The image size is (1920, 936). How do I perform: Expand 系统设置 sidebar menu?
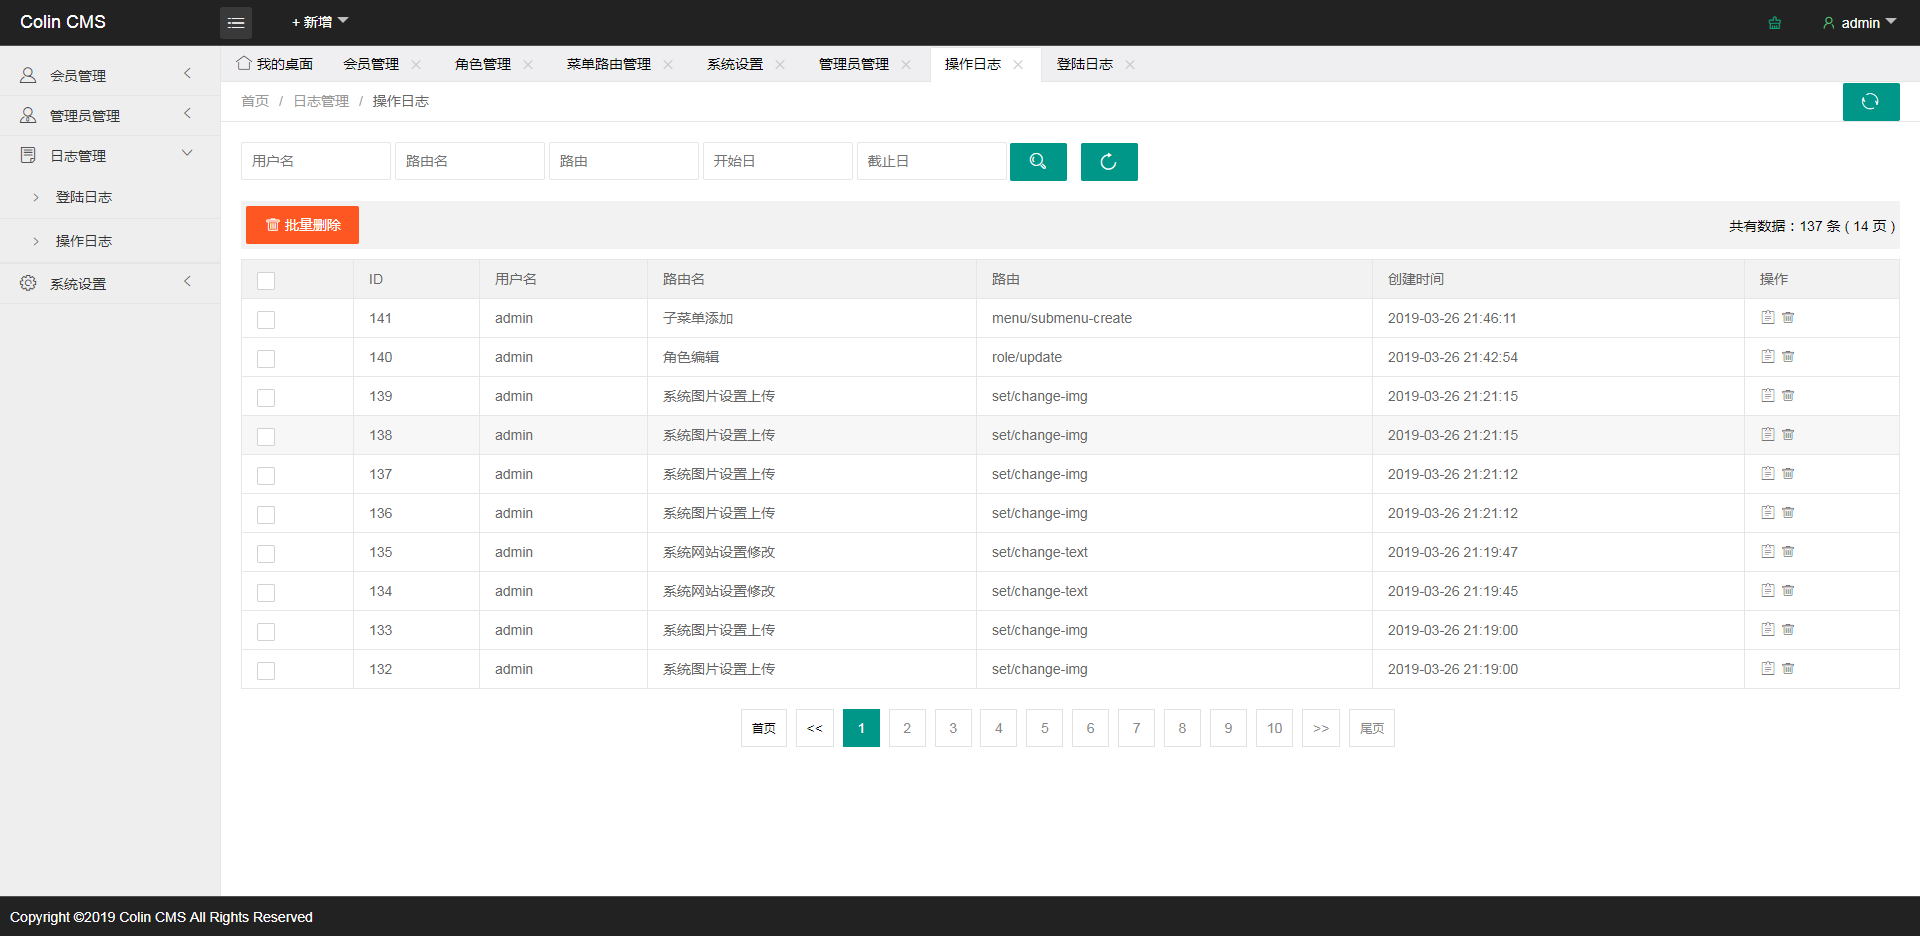coord(110,283)
